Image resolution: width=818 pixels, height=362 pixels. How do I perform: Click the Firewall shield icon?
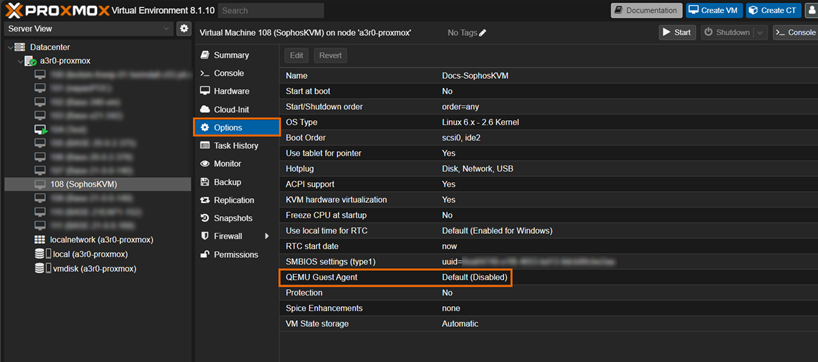point(205,236)
